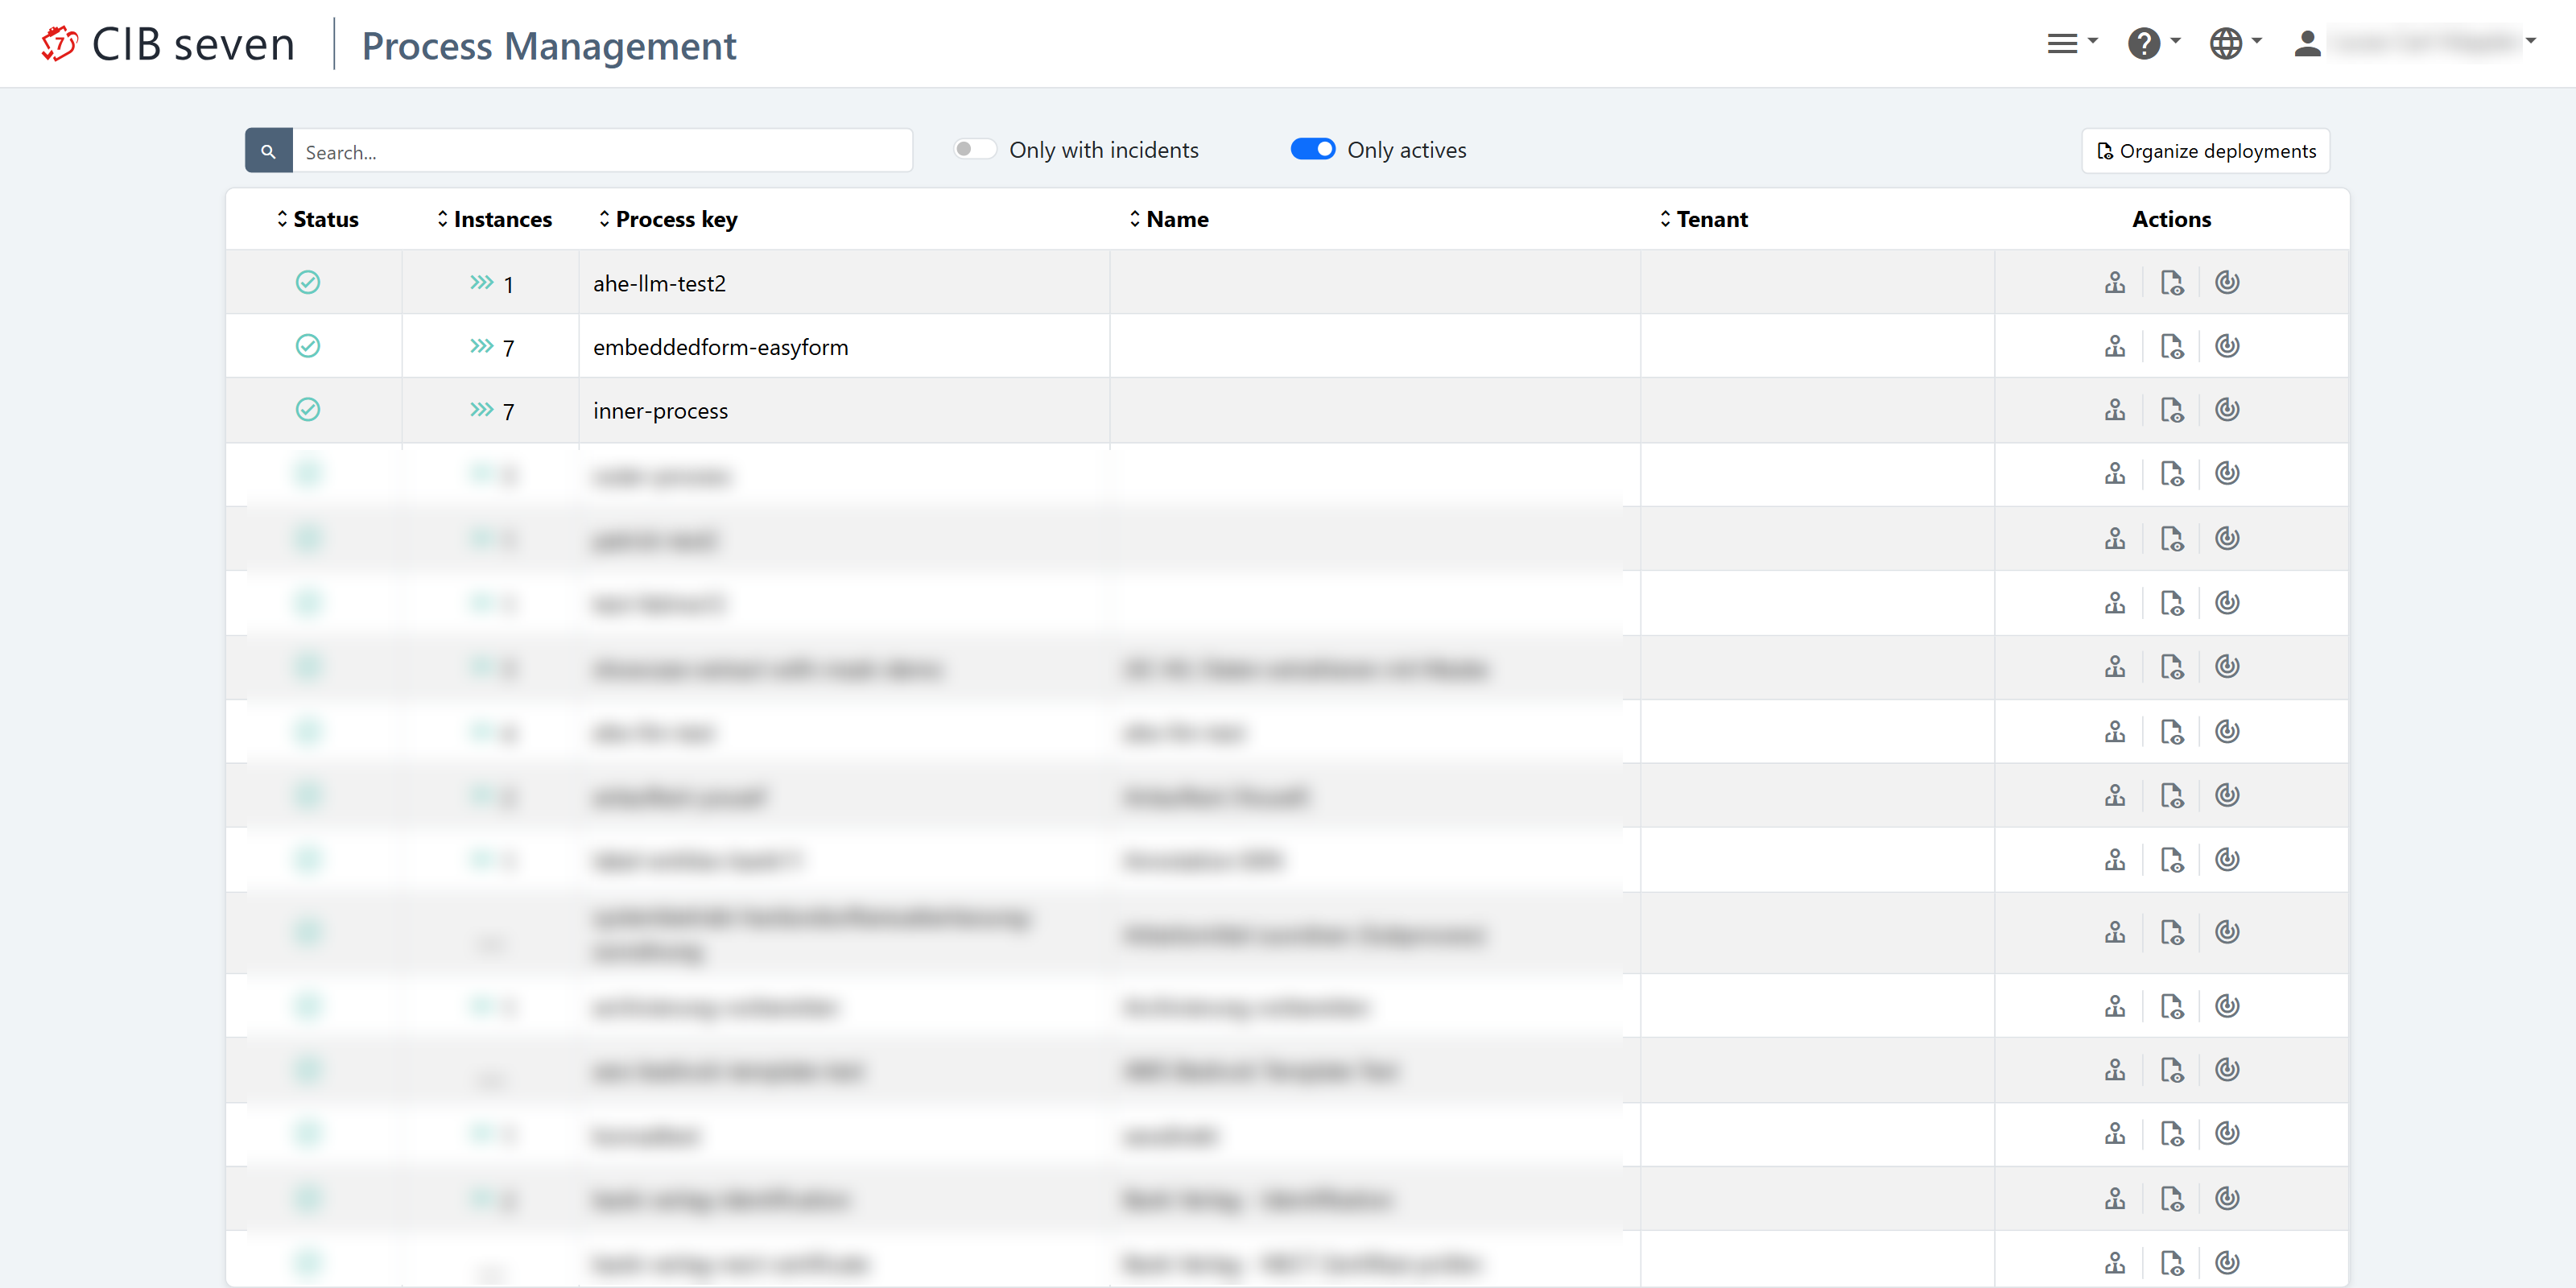Enable the Only with incidents switch
This screenshot has height=1288, width=2576.
pos(973,150)
